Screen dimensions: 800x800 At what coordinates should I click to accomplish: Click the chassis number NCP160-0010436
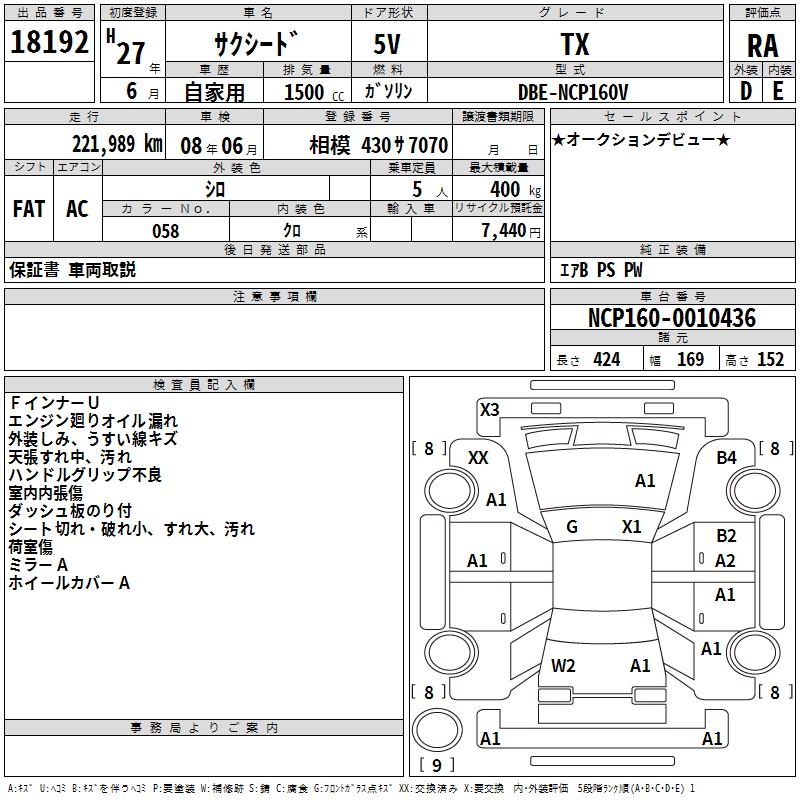pos(672,318)
